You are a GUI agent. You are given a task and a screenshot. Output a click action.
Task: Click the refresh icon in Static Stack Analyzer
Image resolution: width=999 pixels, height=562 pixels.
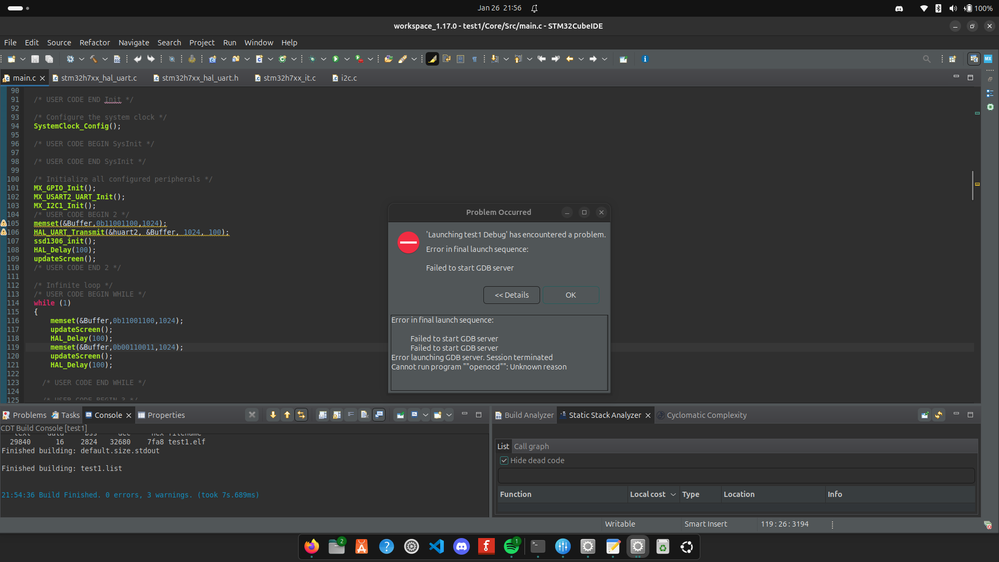pos(938,415)
